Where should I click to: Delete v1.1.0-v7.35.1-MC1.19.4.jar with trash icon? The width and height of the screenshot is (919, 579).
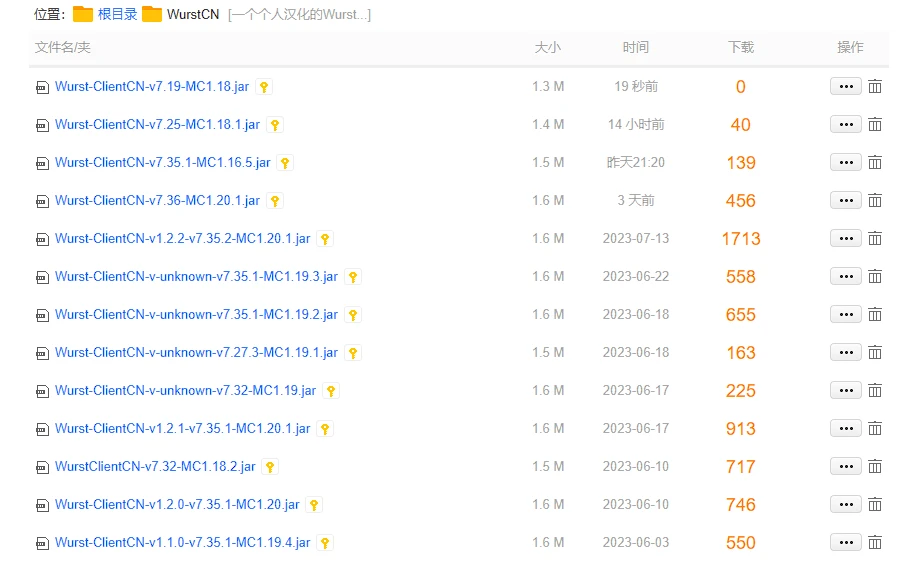point(875,543)
